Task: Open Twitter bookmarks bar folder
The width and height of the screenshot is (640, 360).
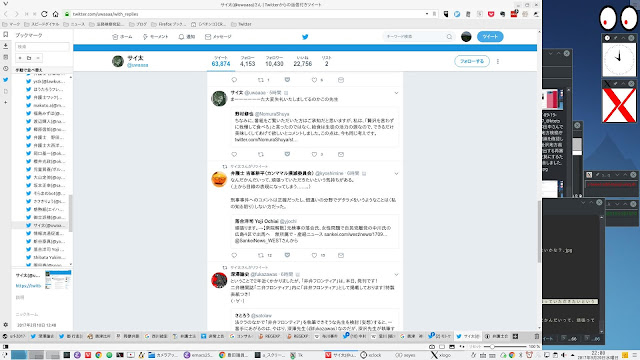Action: [x=241, y=24]
